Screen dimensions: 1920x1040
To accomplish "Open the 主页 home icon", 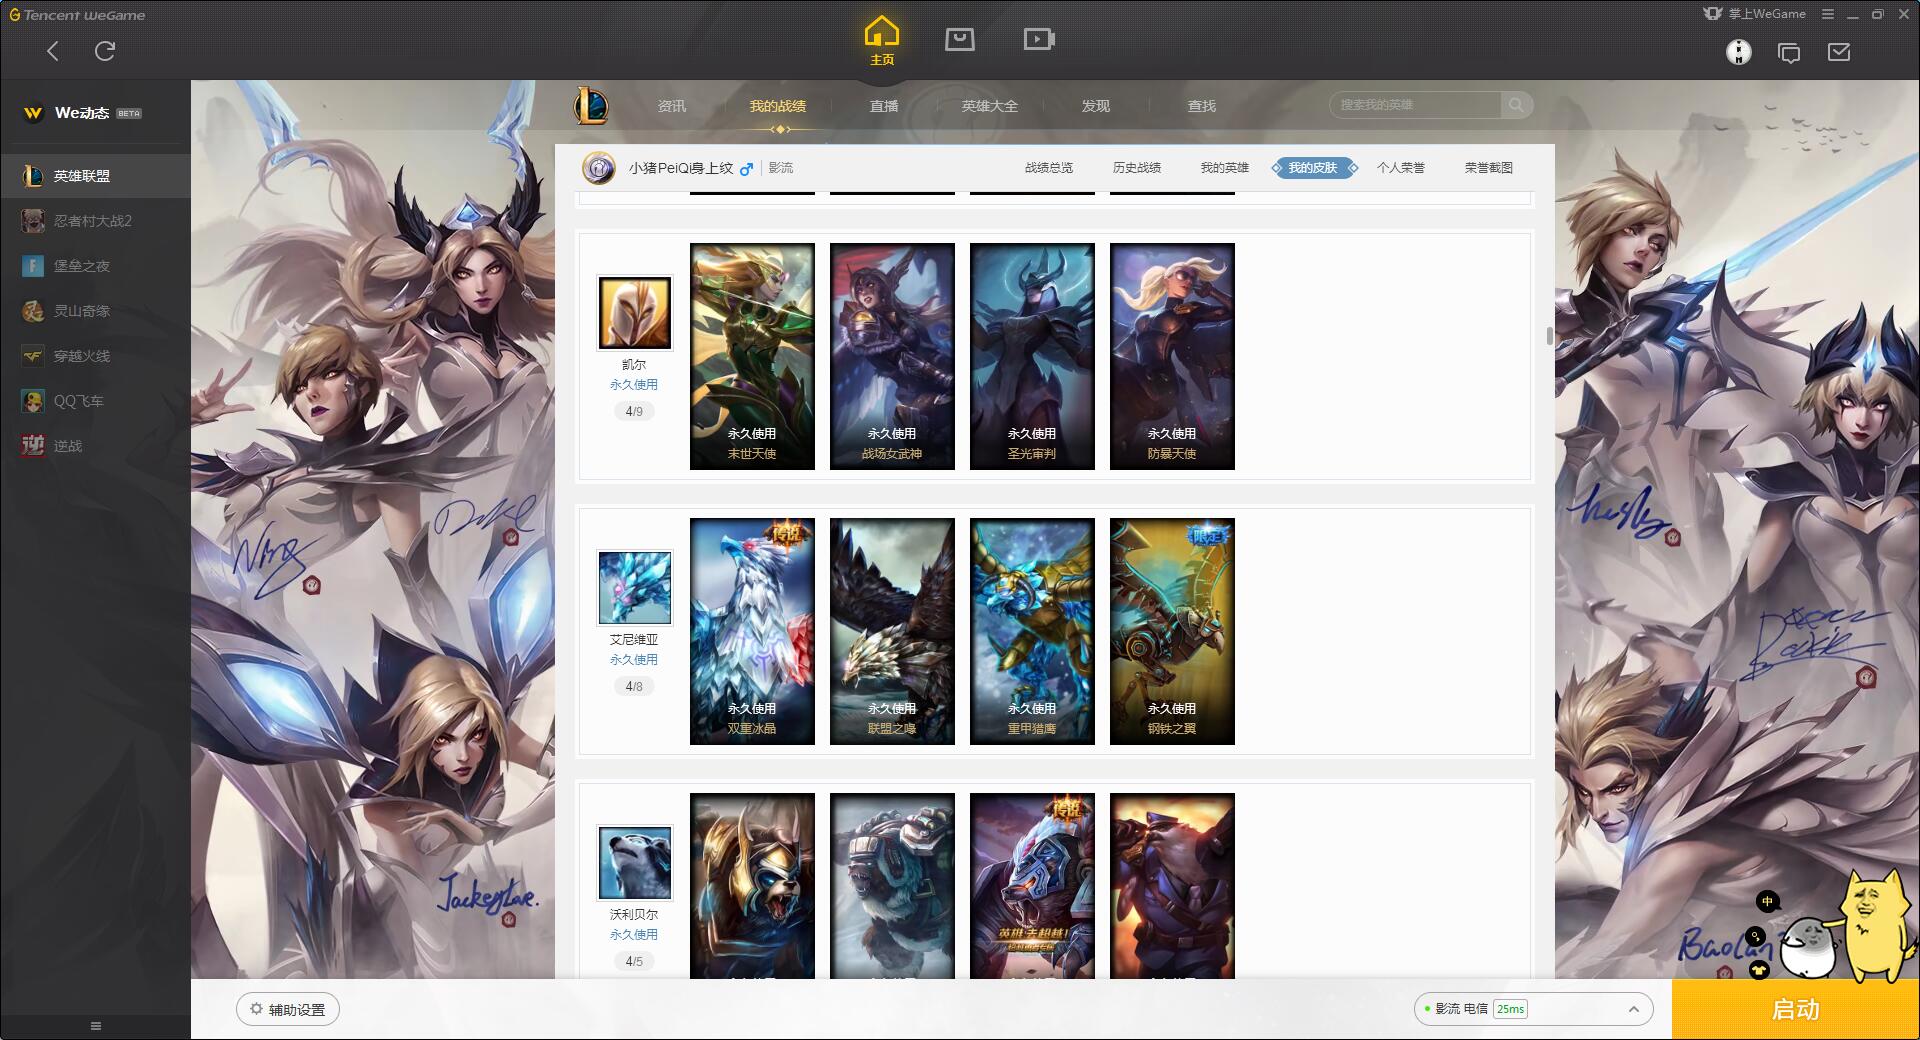I will pos(881,41).
